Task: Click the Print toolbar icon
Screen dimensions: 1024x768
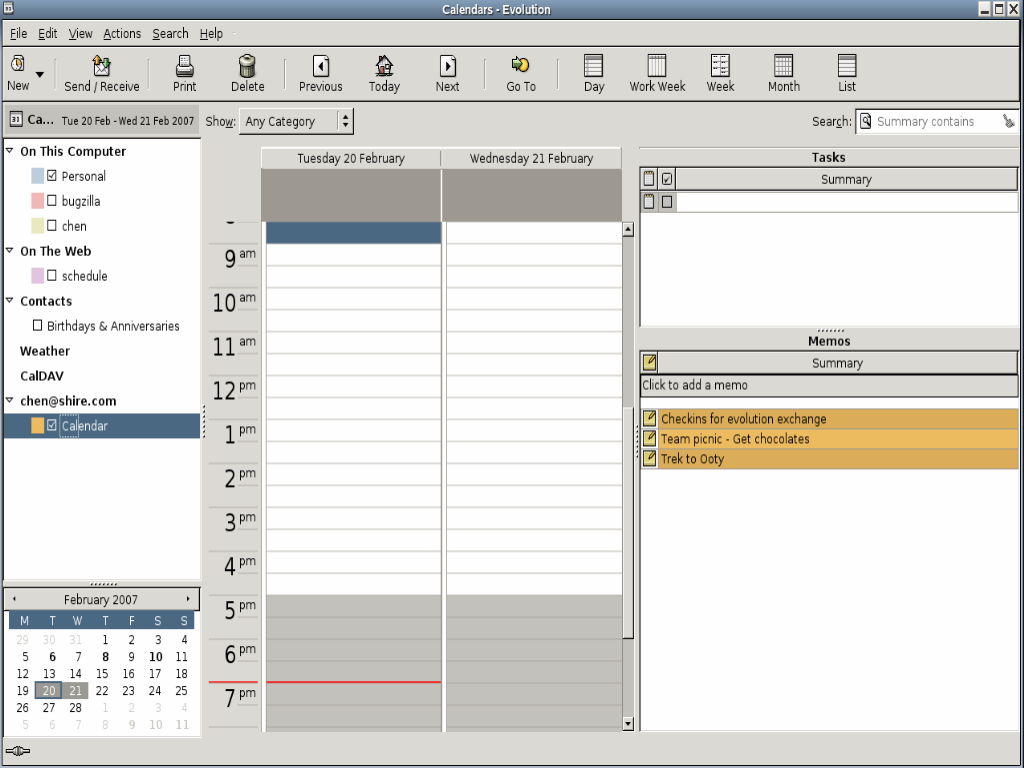Action: pos(185,66)
